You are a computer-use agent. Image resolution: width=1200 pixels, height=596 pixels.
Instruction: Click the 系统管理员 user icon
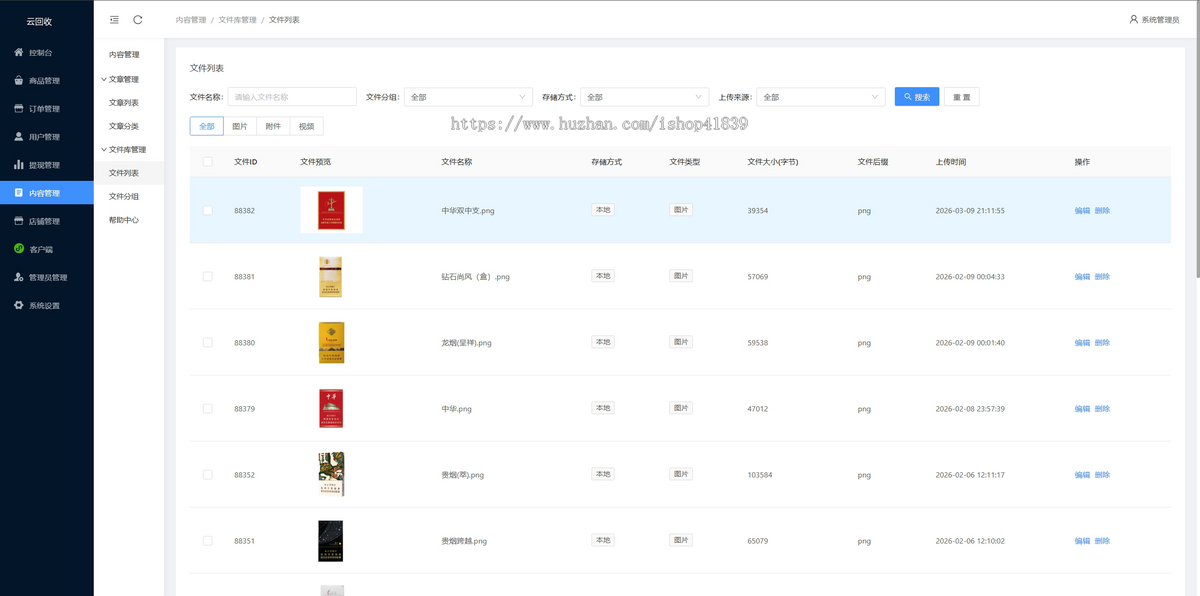pyautogui.click(x=1133, y=19)
